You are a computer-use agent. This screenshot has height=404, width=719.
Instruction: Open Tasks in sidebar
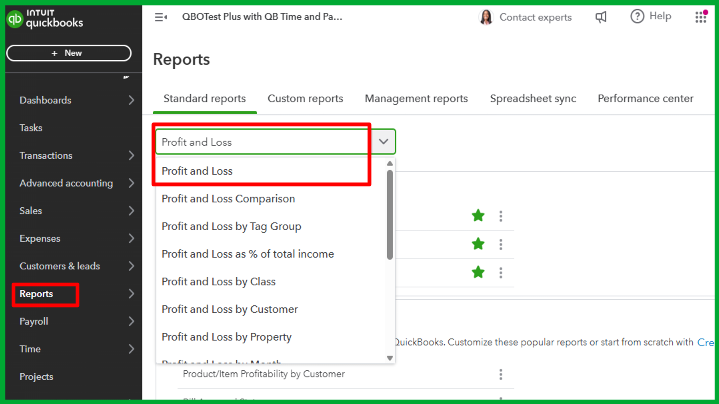point(31,128)
